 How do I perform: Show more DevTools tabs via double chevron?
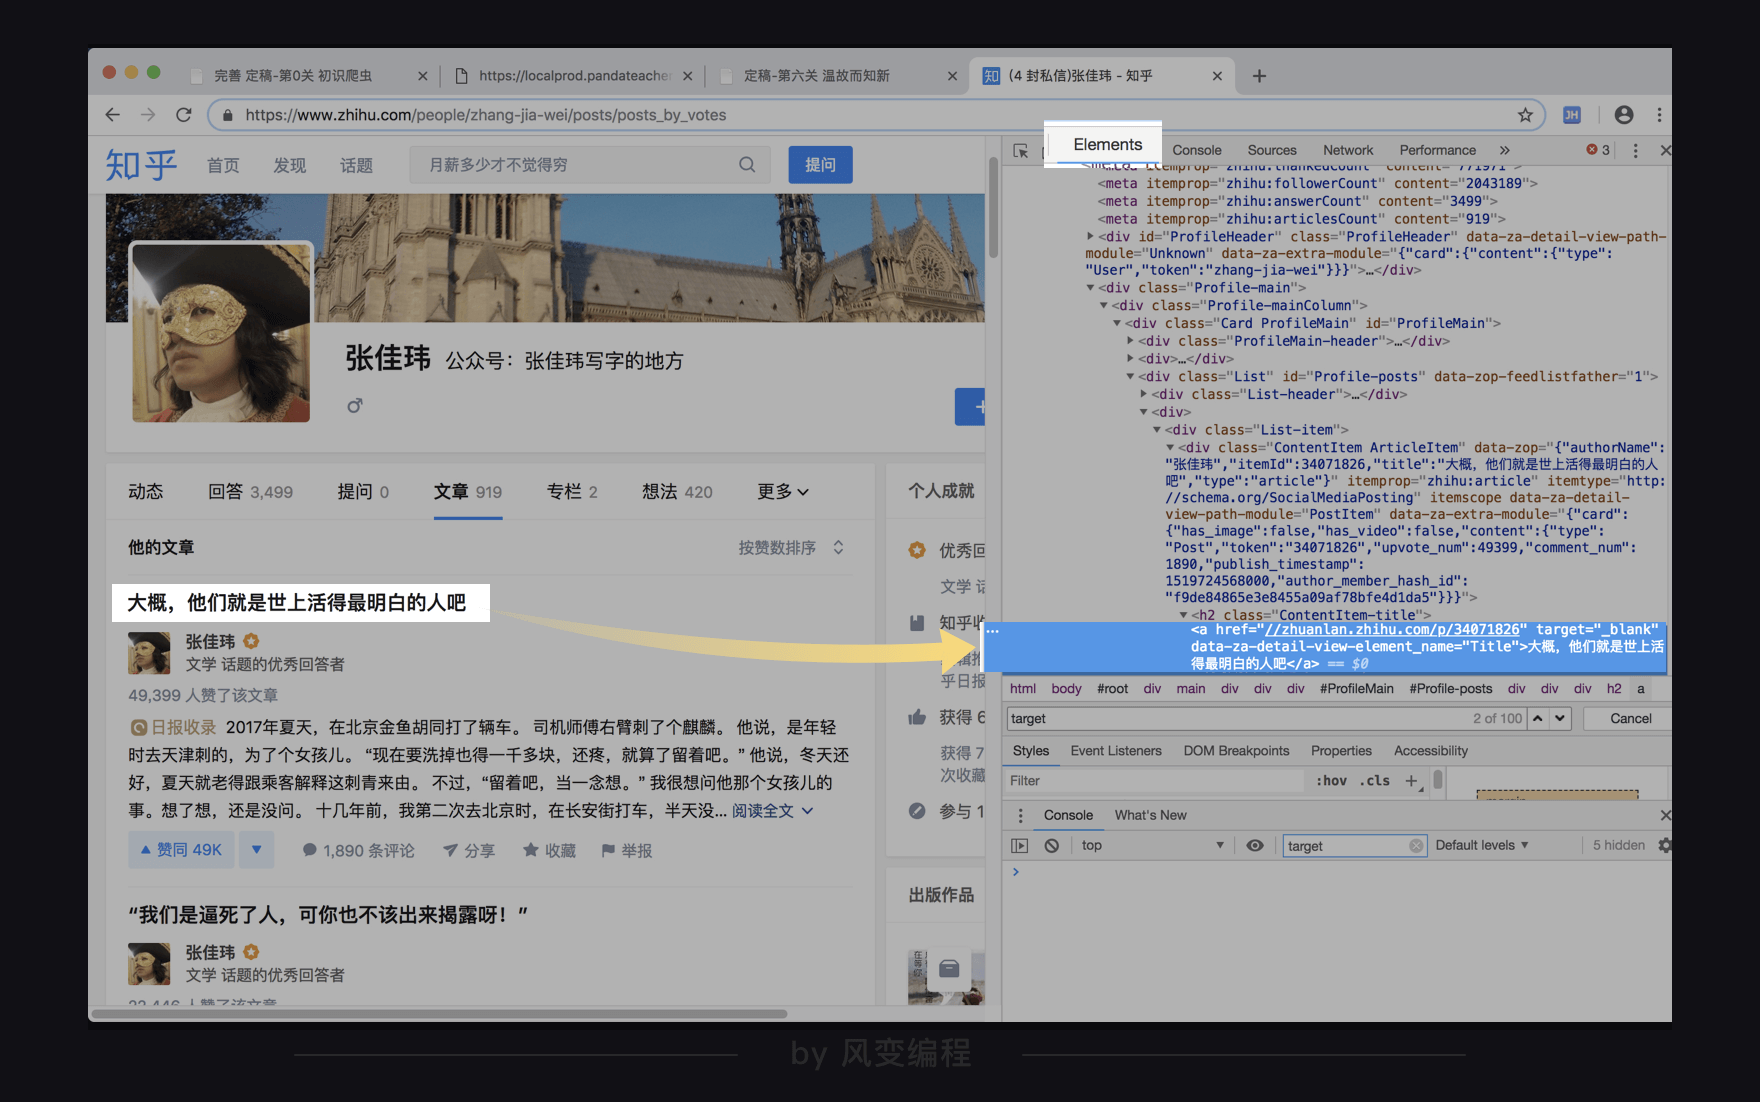tap(1504, 150)
